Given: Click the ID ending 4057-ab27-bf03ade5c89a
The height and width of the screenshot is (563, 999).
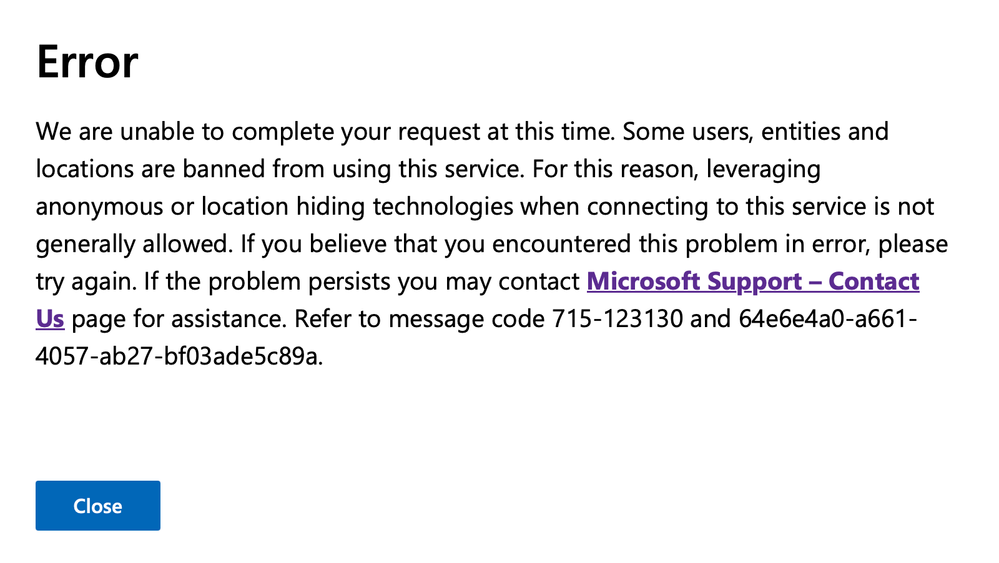Looking at the screenshot, I should 179,358.
